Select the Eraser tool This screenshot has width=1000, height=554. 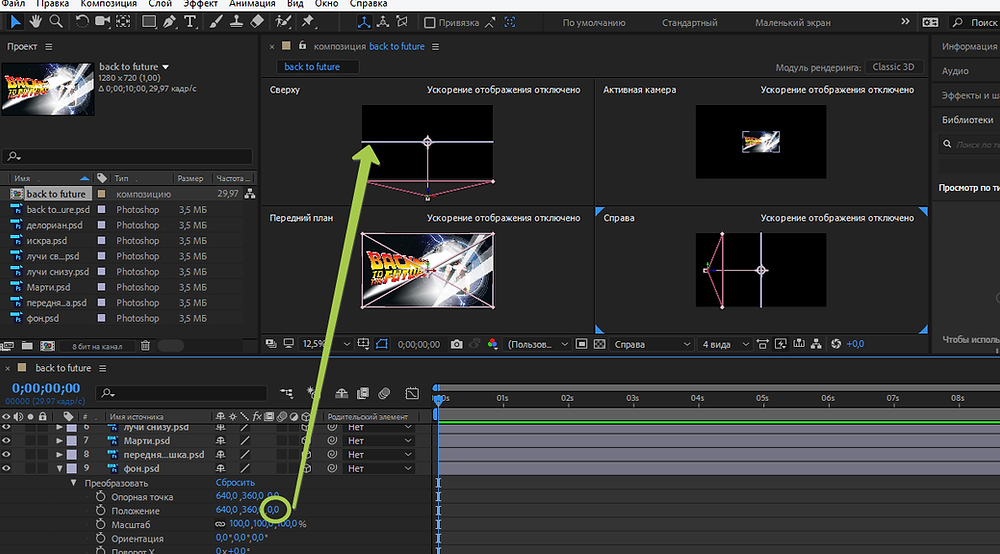pos(256,22)
